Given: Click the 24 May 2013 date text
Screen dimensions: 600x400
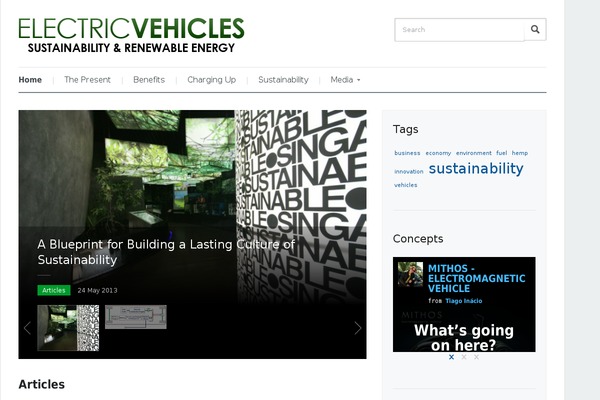Looking at the screenshot, I should pos(98,291).
